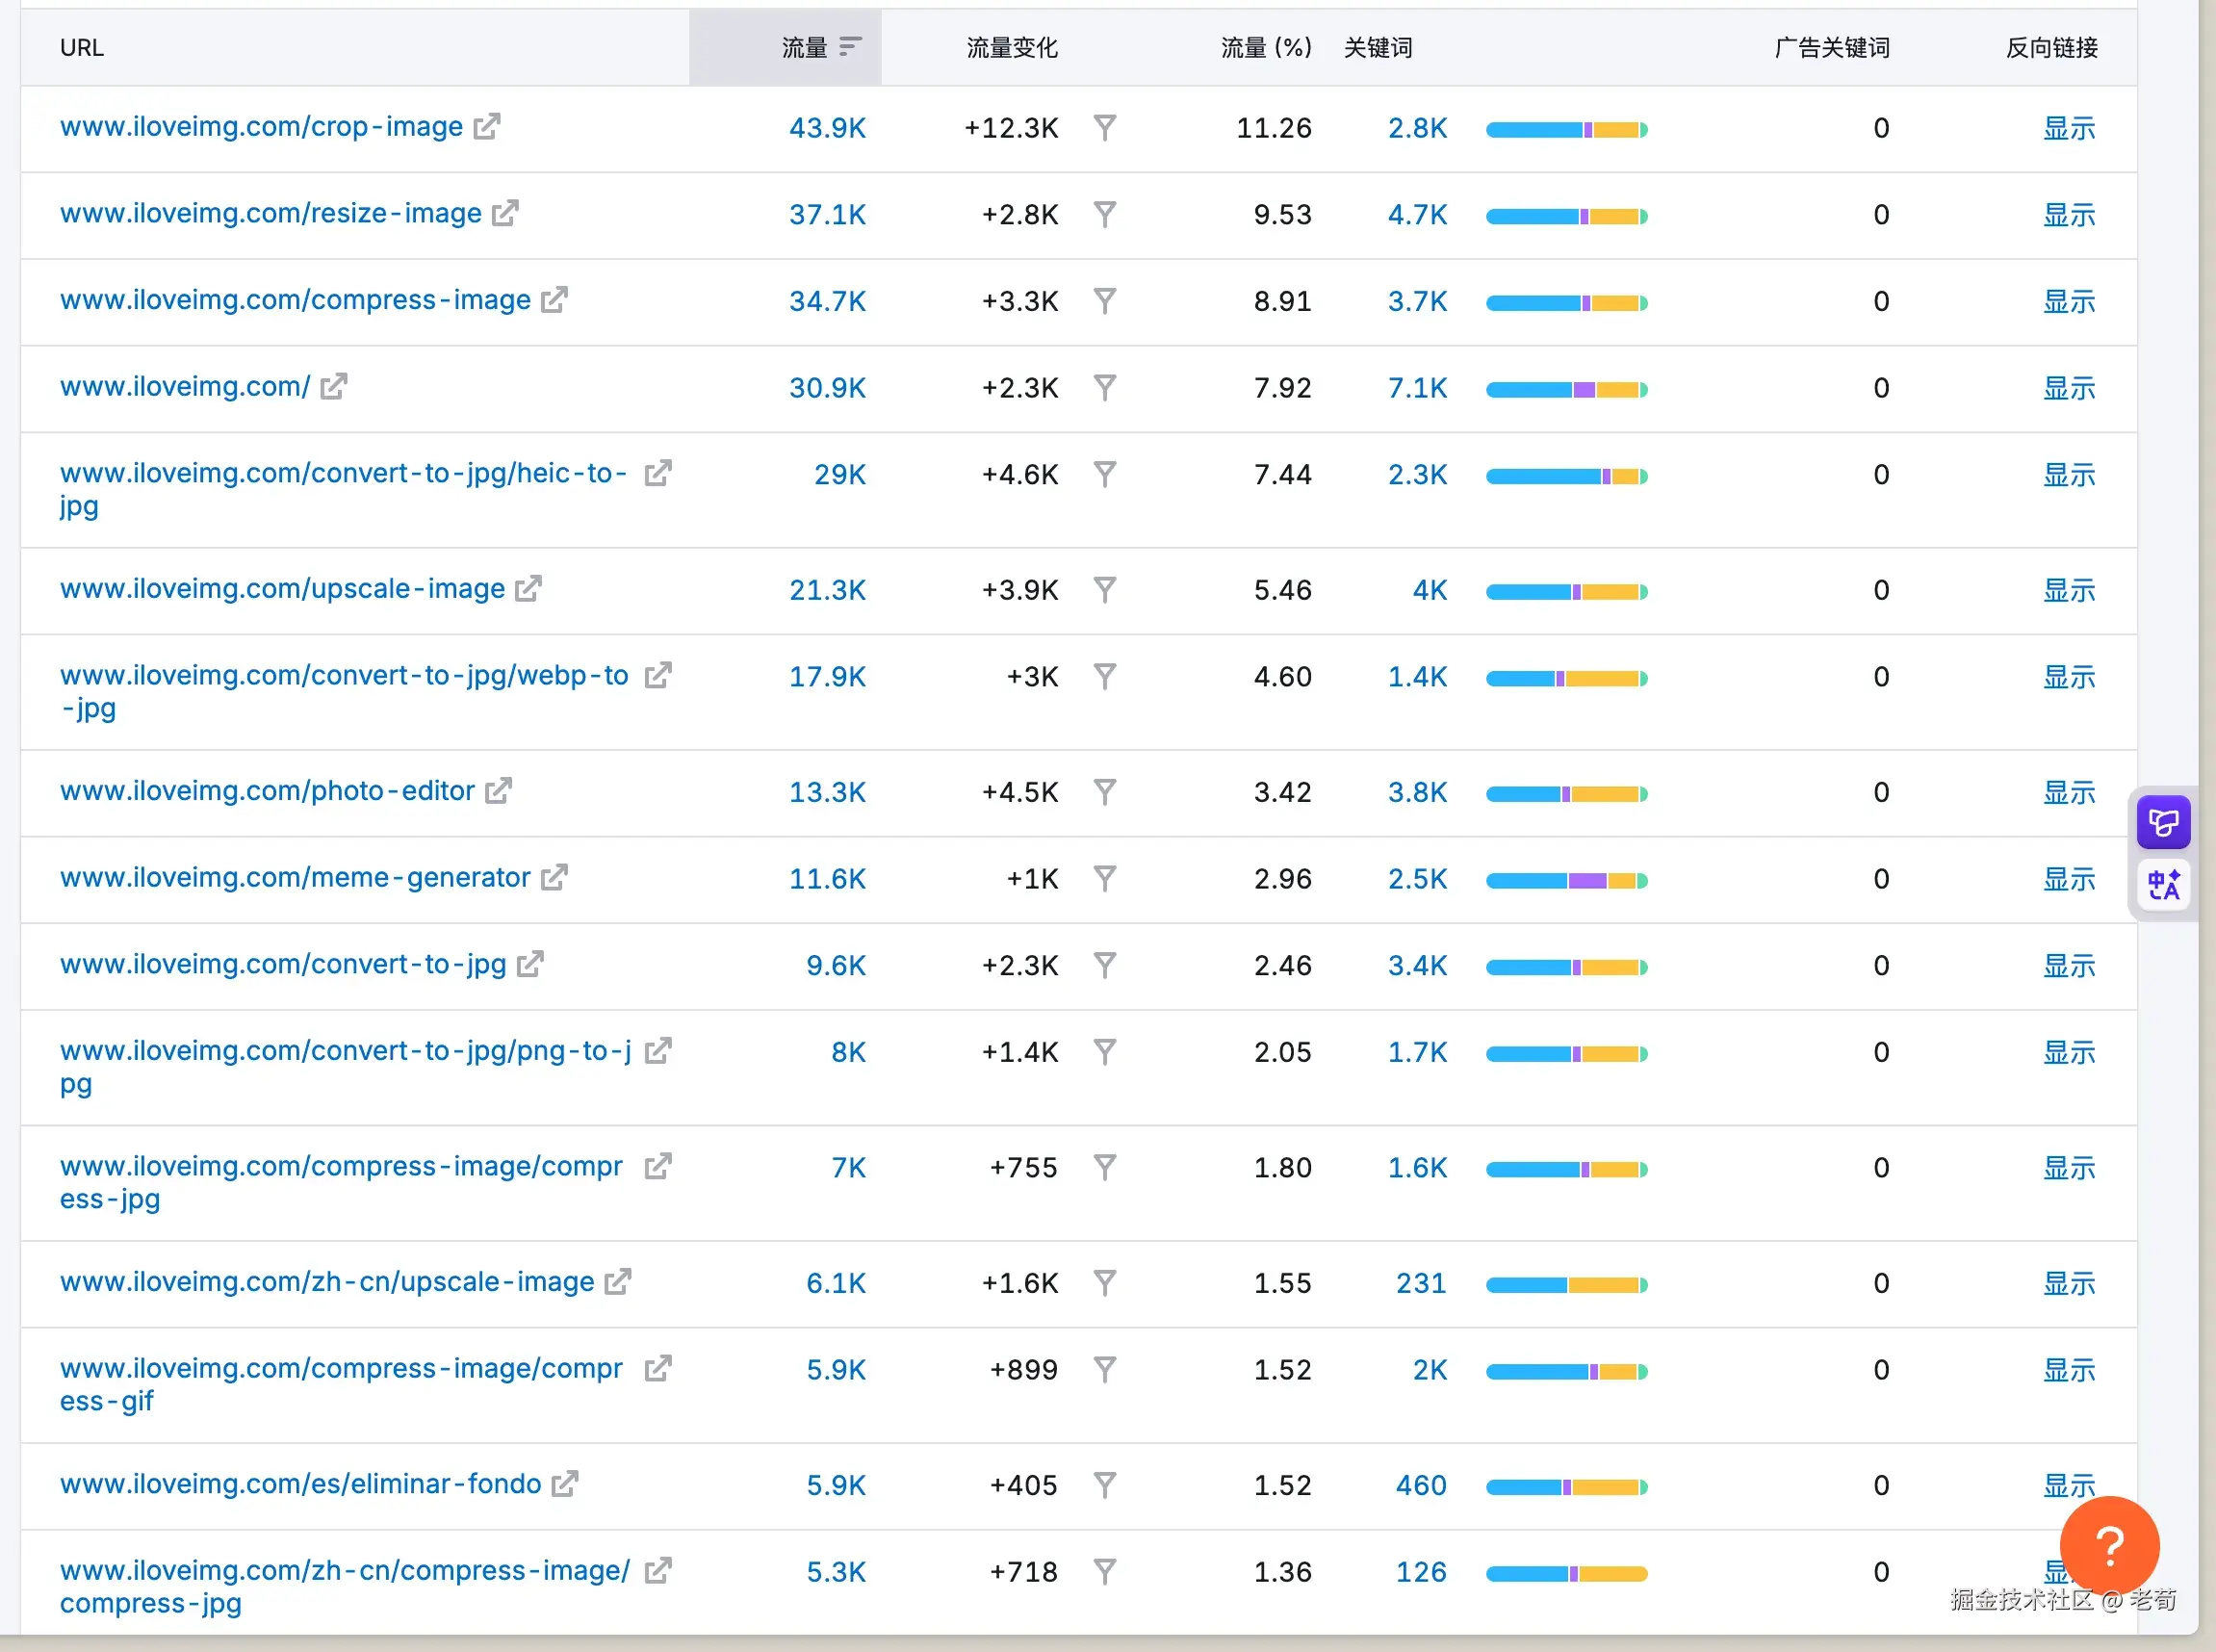Open external link icon for meme-generator URL
Image resolution: width=2216 pixels, height=1652 pixels.
[x=554, y=878]
